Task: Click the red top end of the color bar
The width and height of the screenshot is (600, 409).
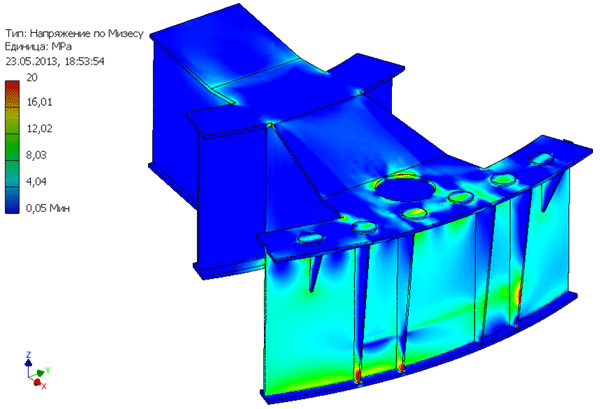Action: point(11,84)
